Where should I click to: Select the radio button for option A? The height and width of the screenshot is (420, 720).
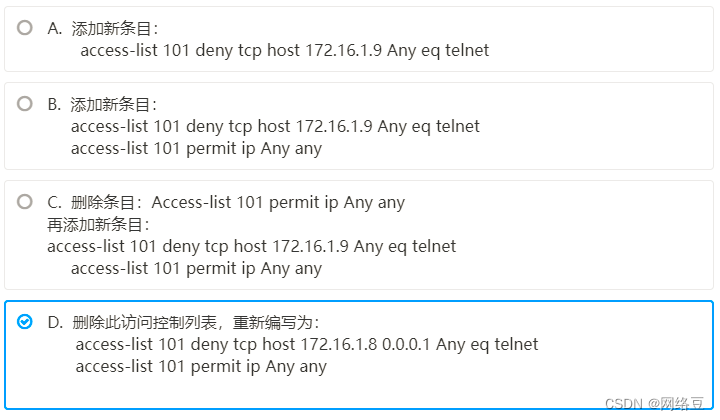click(x=25, y=28)
